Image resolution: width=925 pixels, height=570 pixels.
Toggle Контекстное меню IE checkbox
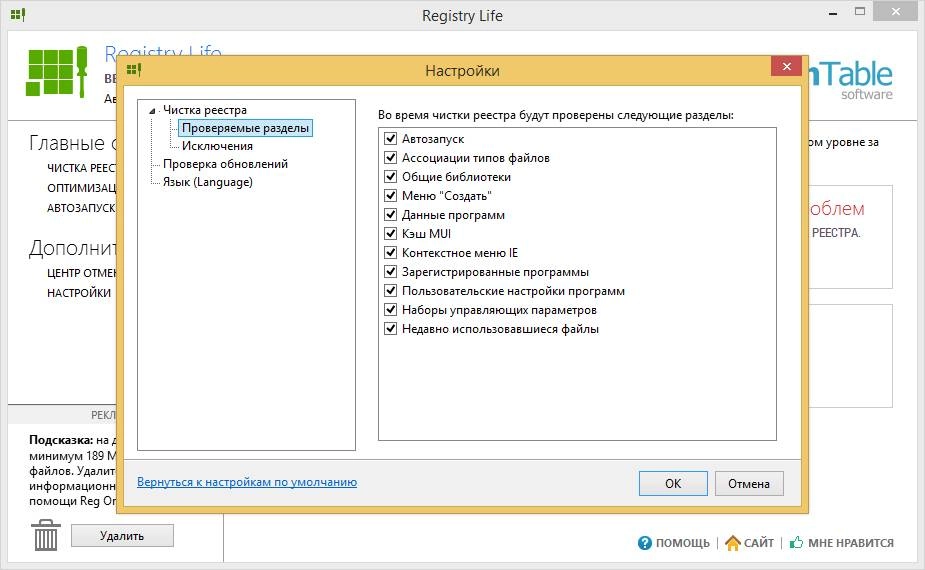(x=390, y=253)
